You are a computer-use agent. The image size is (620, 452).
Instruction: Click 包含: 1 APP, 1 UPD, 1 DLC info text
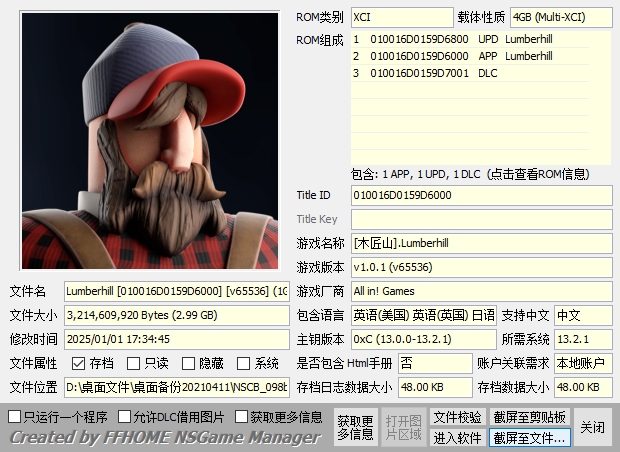[x=470, y=174]
